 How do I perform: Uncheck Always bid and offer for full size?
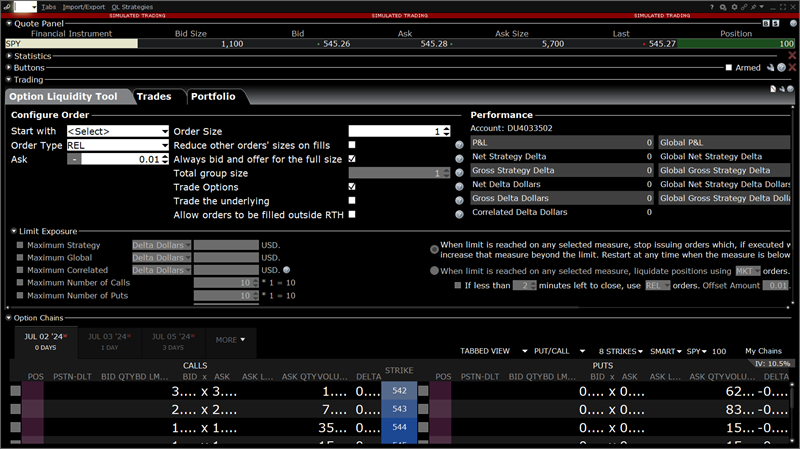[352, 159]
